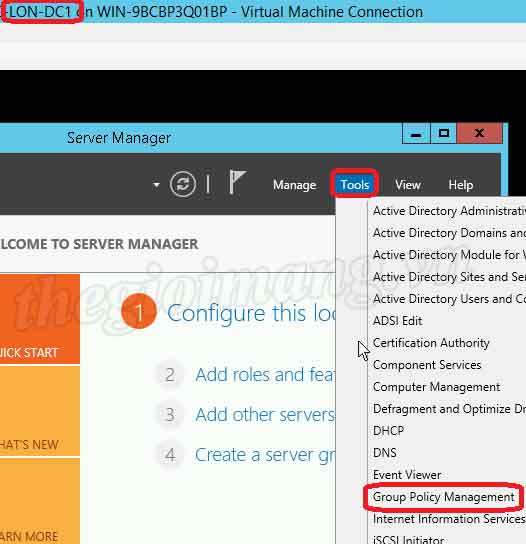This screenshot has height=544, width=526.
Task: Expand the dropdown arrow beside the refresh icon
Action: [156, 185]
